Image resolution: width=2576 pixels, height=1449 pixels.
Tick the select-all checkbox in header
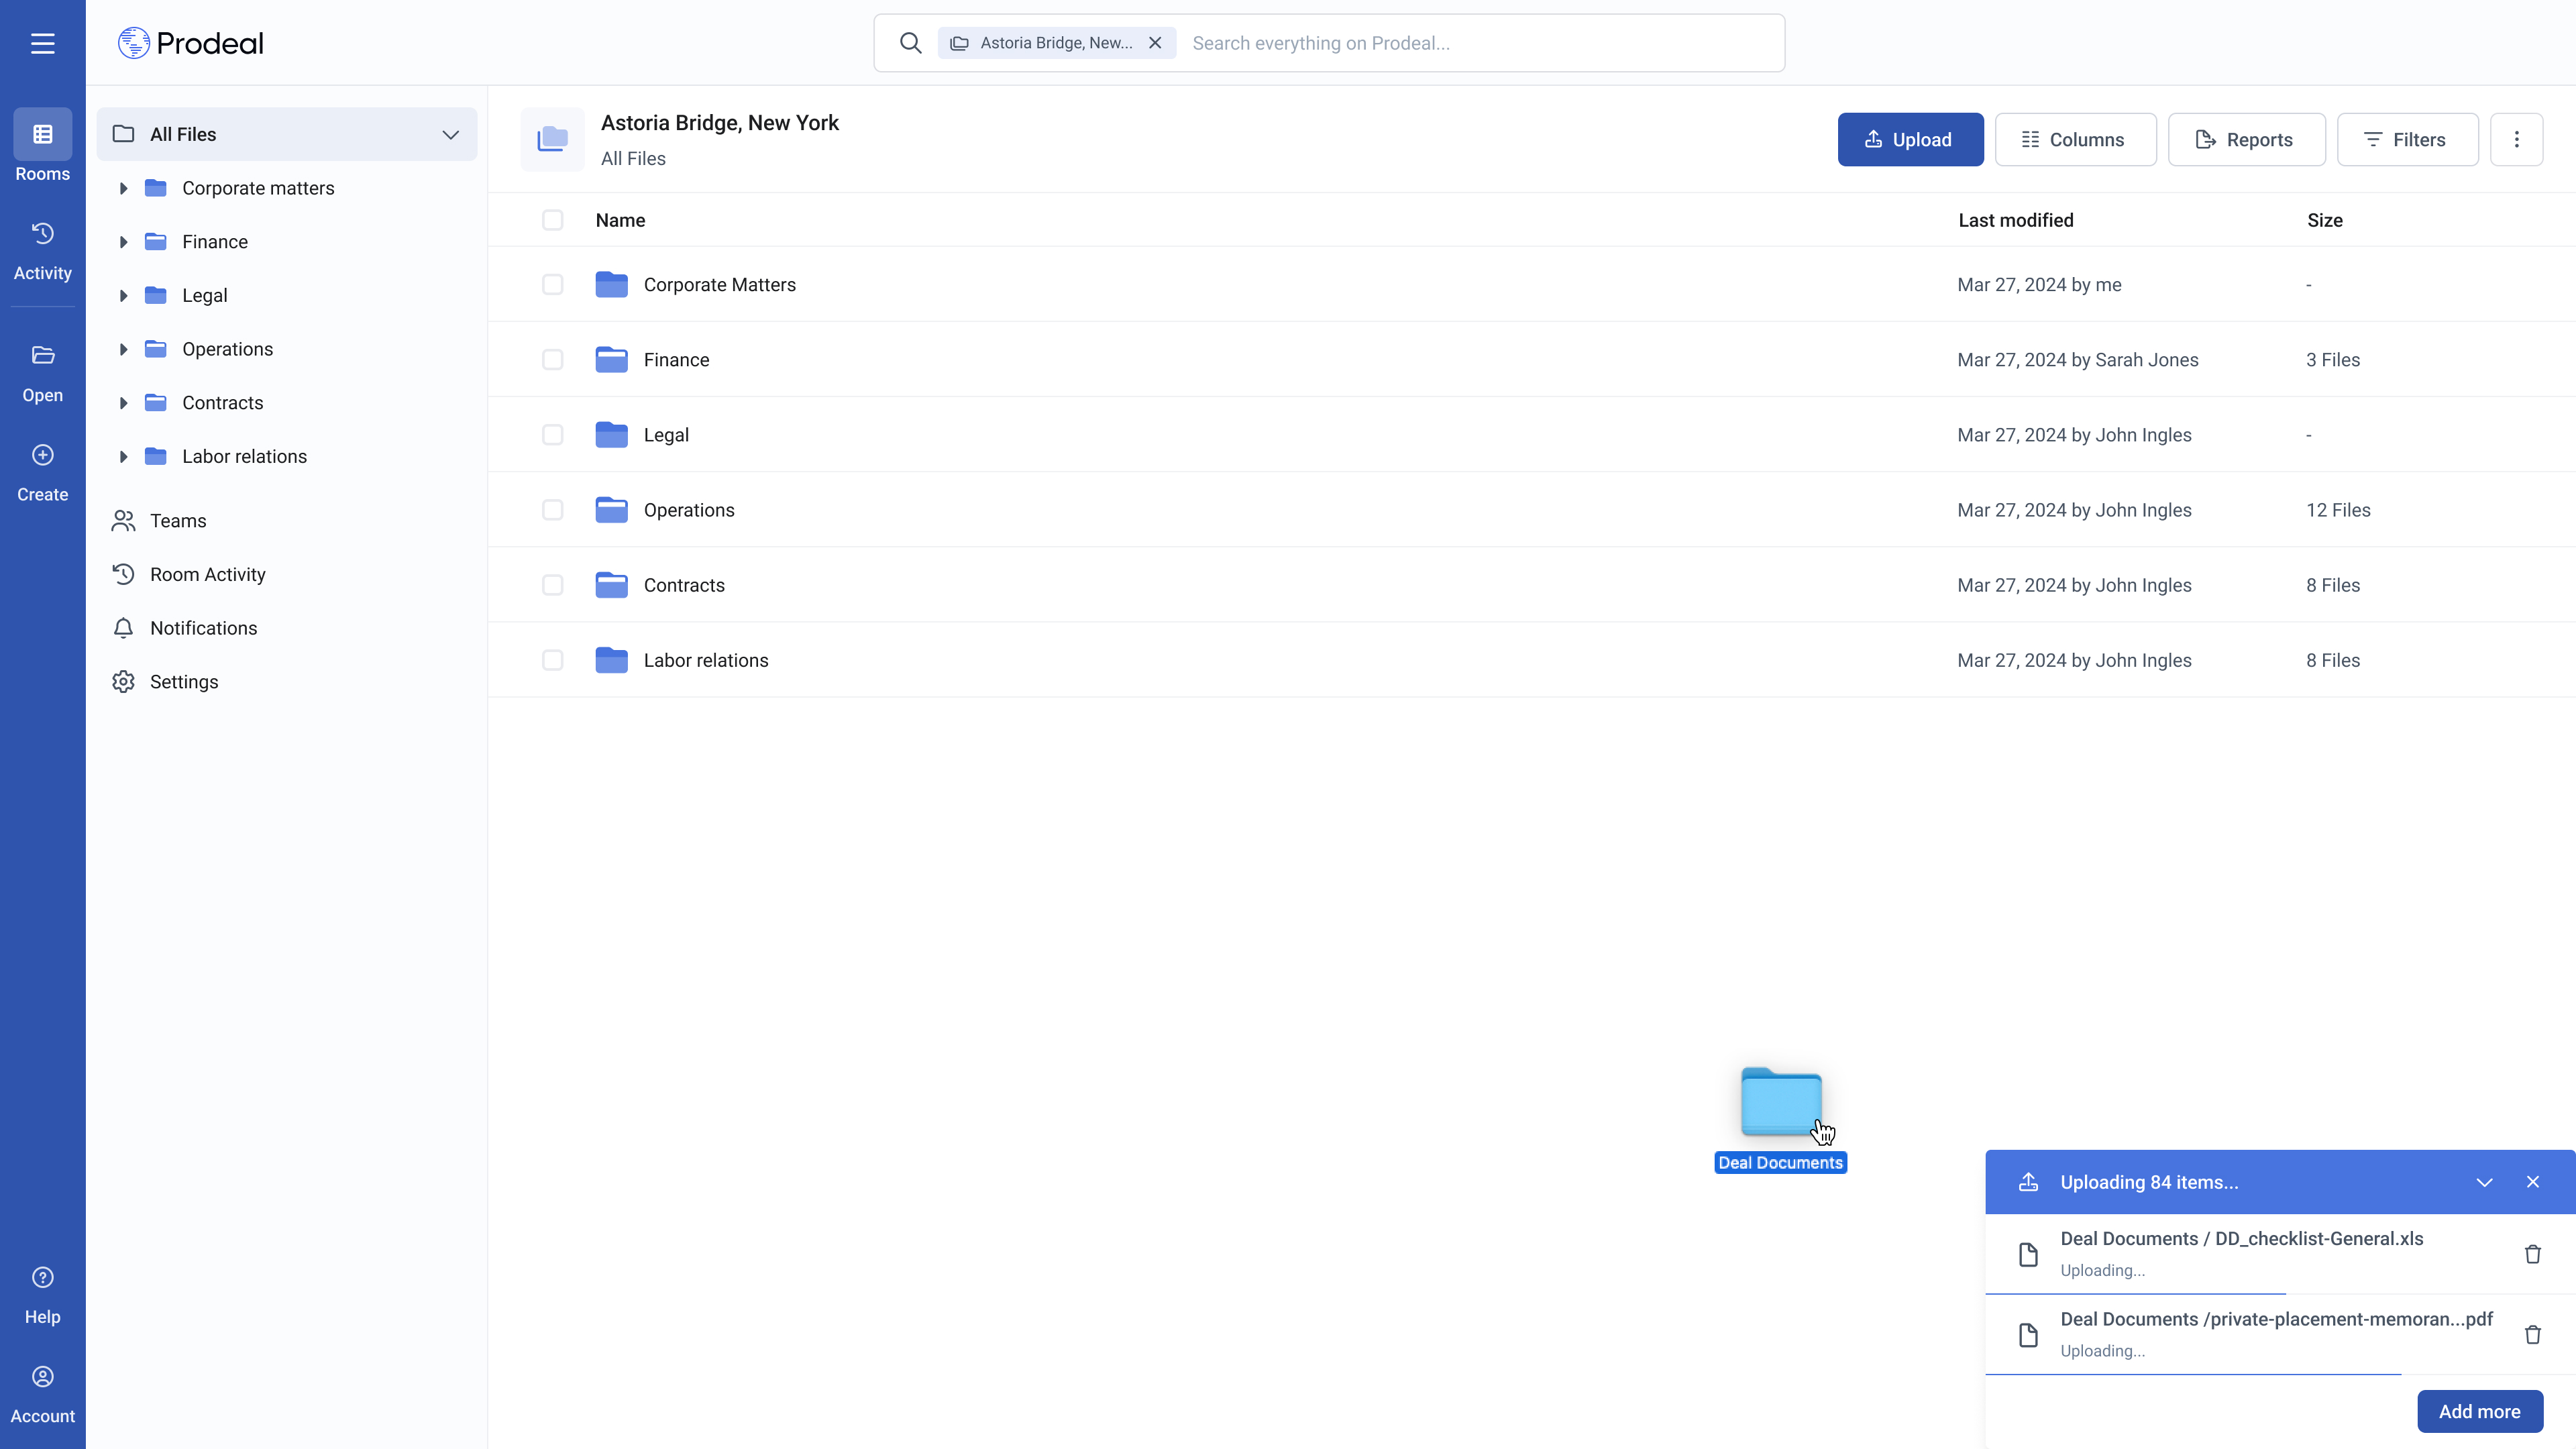click(552, 220)
